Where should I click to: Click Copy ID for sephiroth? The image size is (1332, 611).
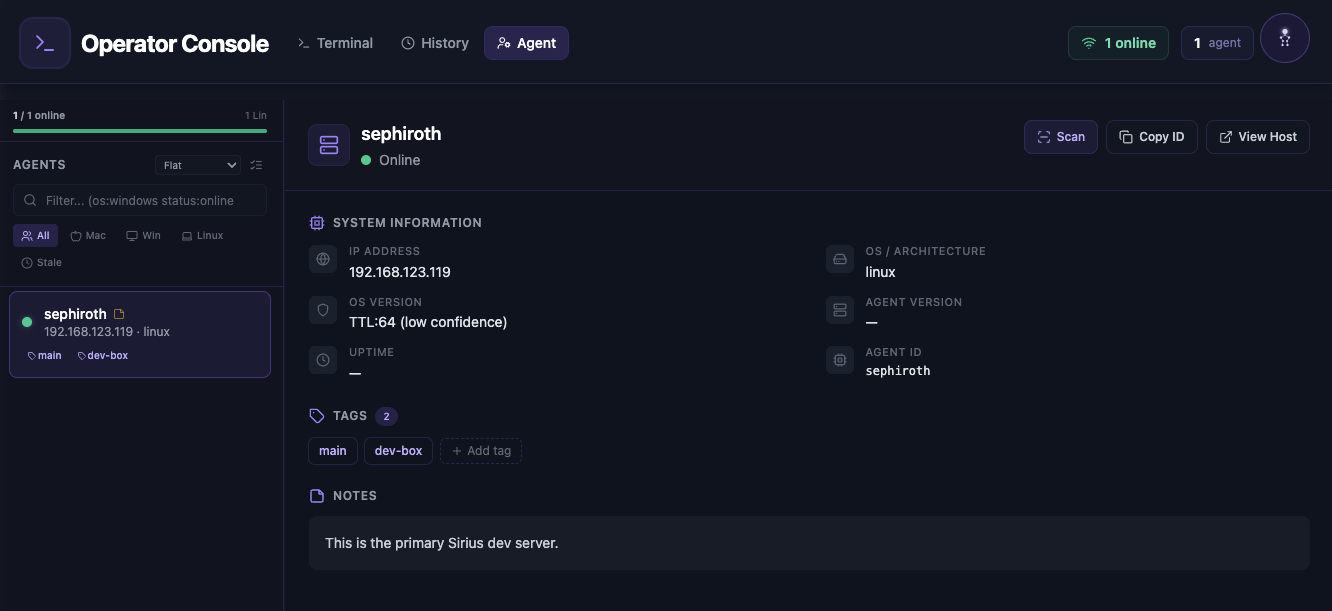point(1151,136)
